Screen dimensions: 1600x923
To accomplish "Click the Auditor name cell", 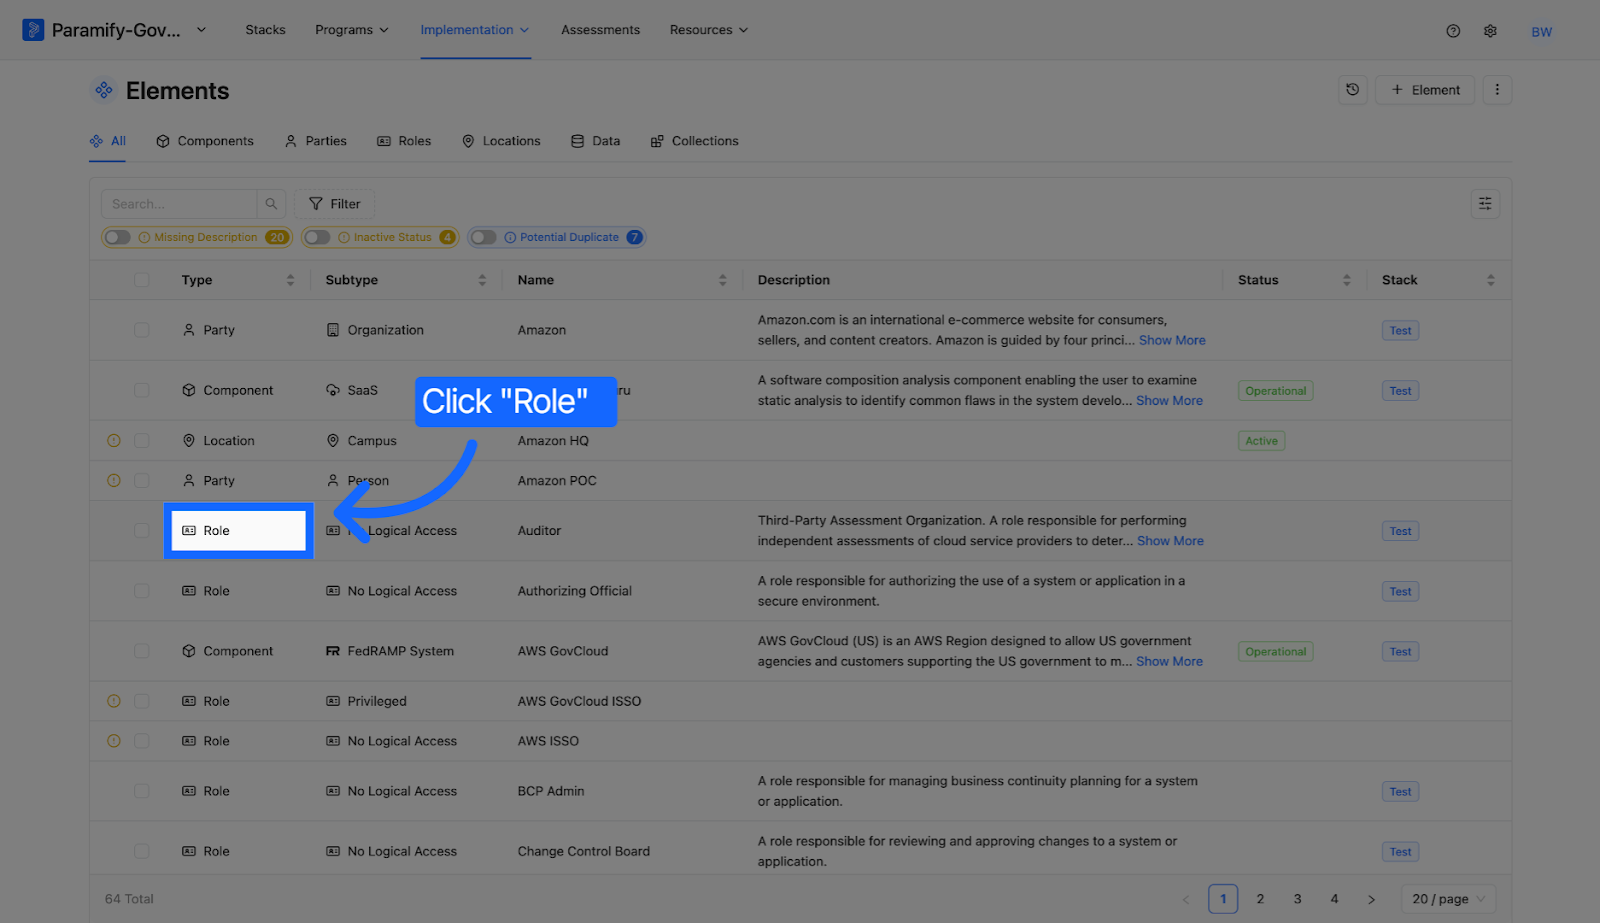I will coord(539,531).
